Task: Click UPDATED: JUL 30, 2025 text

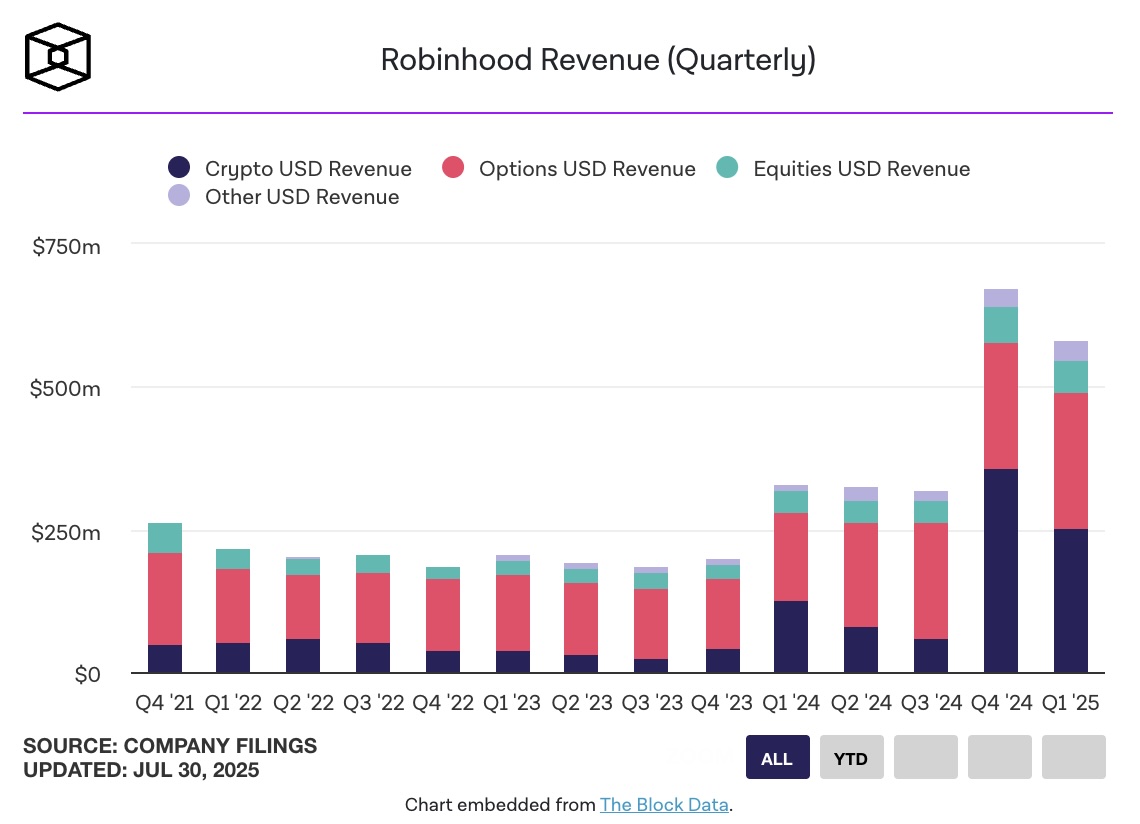Action: click(141, 770)
